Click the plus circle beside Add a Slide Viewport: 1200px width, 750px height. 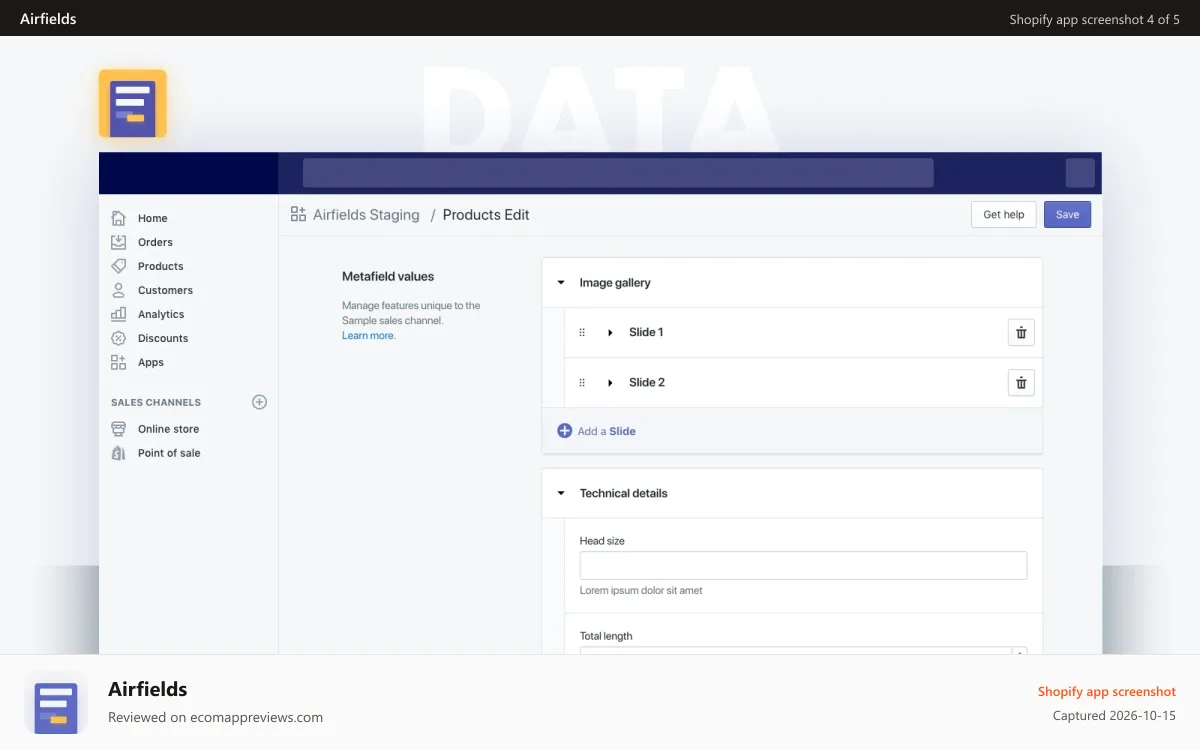click(x=565, y=431)
